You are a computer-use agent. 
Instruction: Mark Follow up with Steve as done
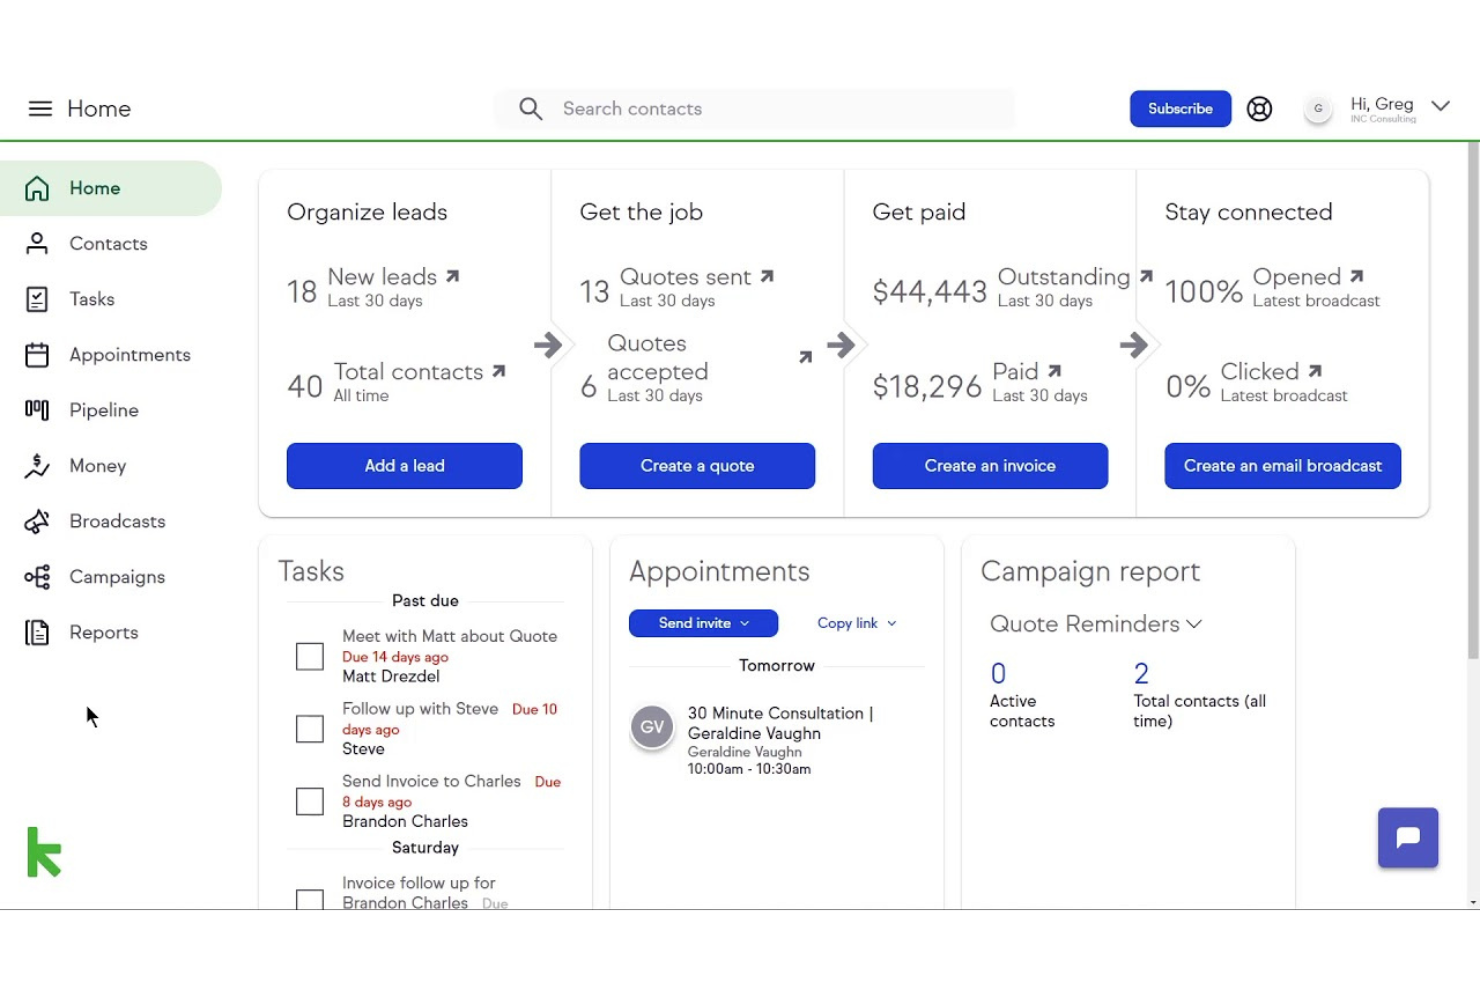[x=309, y=729]
